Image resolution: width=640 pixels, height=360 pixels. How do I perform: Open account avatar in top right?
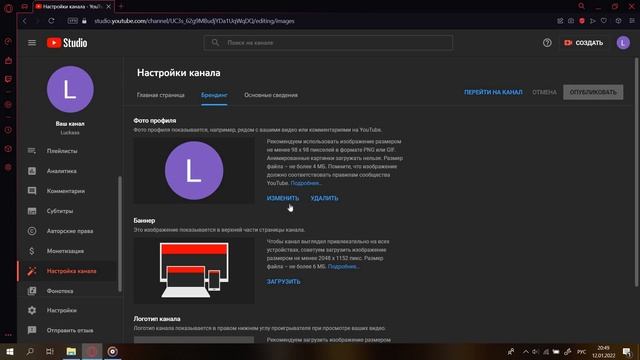[623, 43]
